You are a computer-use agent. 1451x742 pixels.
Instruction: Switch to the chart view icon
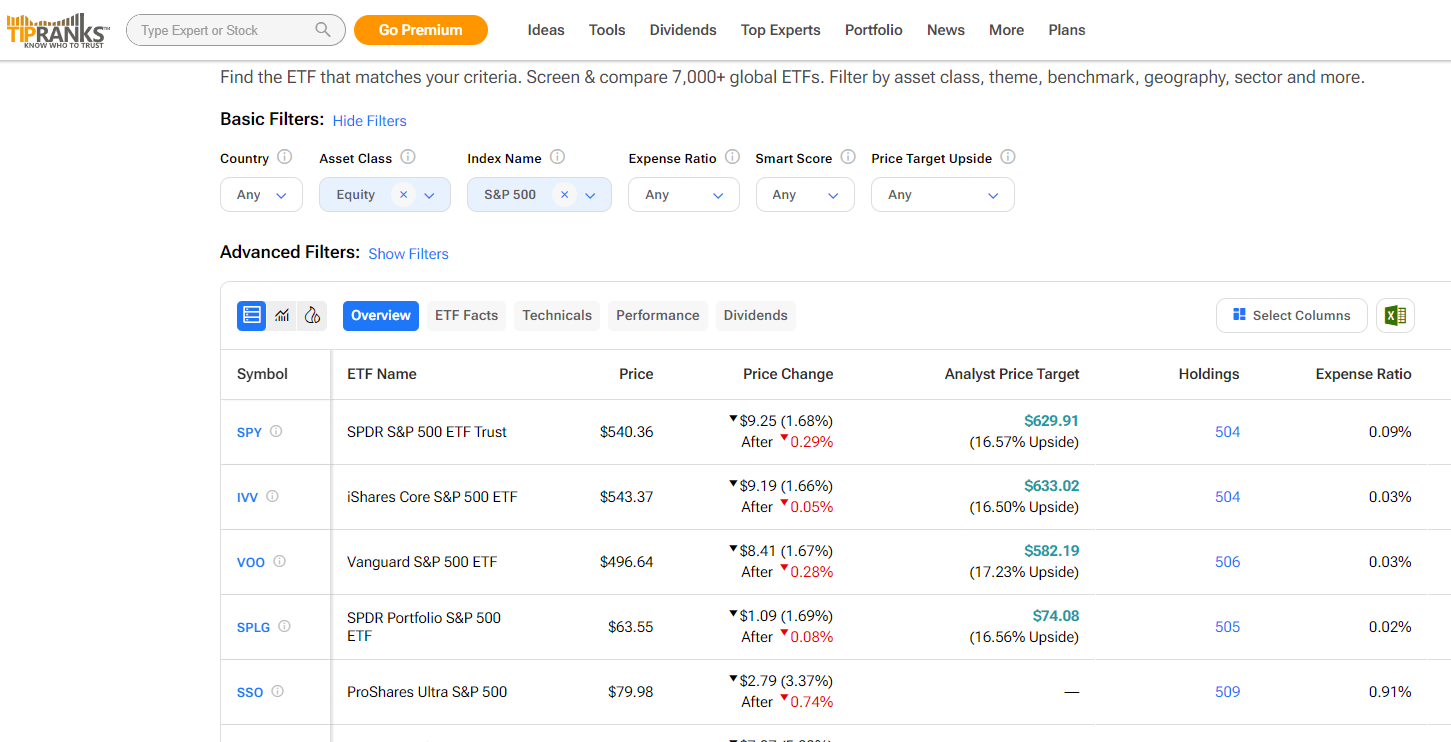click(x=282, y=315)
